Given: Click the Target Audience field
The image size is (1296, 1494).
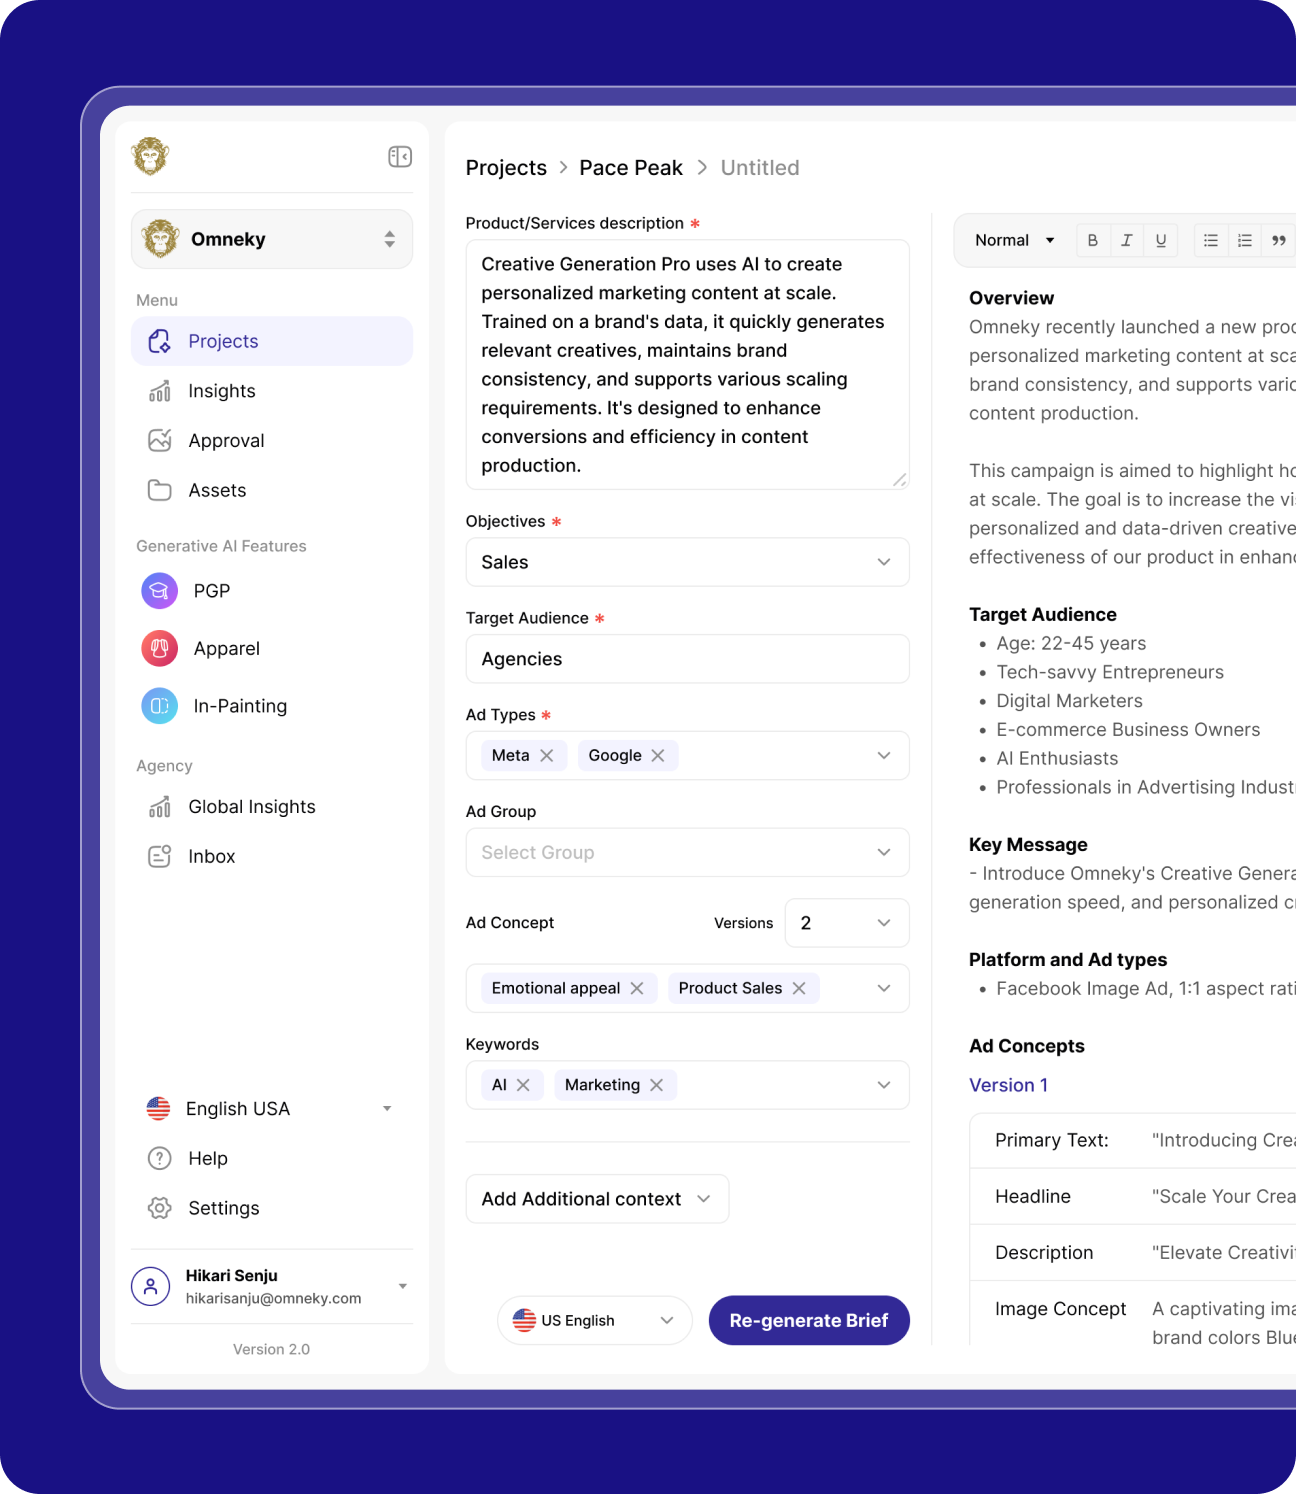Looking at the screenshot, I should pyautogui.click(x=688, y=659).
